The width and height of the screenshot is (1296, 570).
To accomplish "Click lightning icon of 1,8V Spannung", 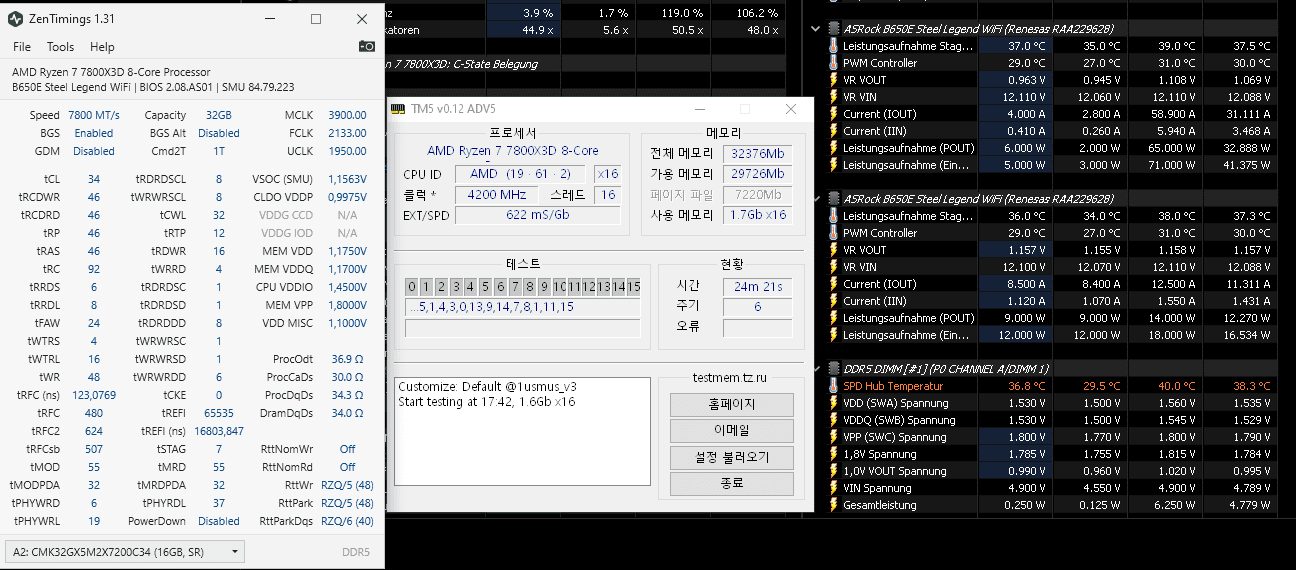I will (834, 454).
